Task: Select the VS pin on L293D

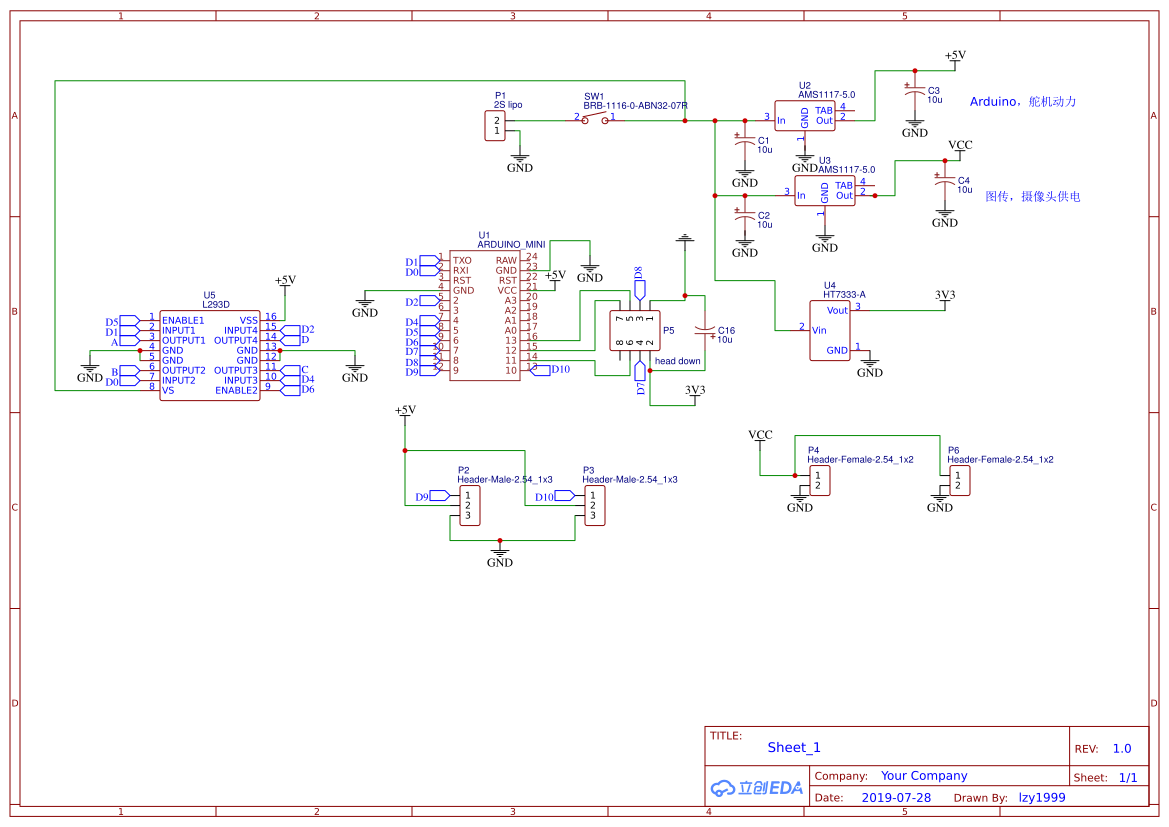Action: [168, 391]
